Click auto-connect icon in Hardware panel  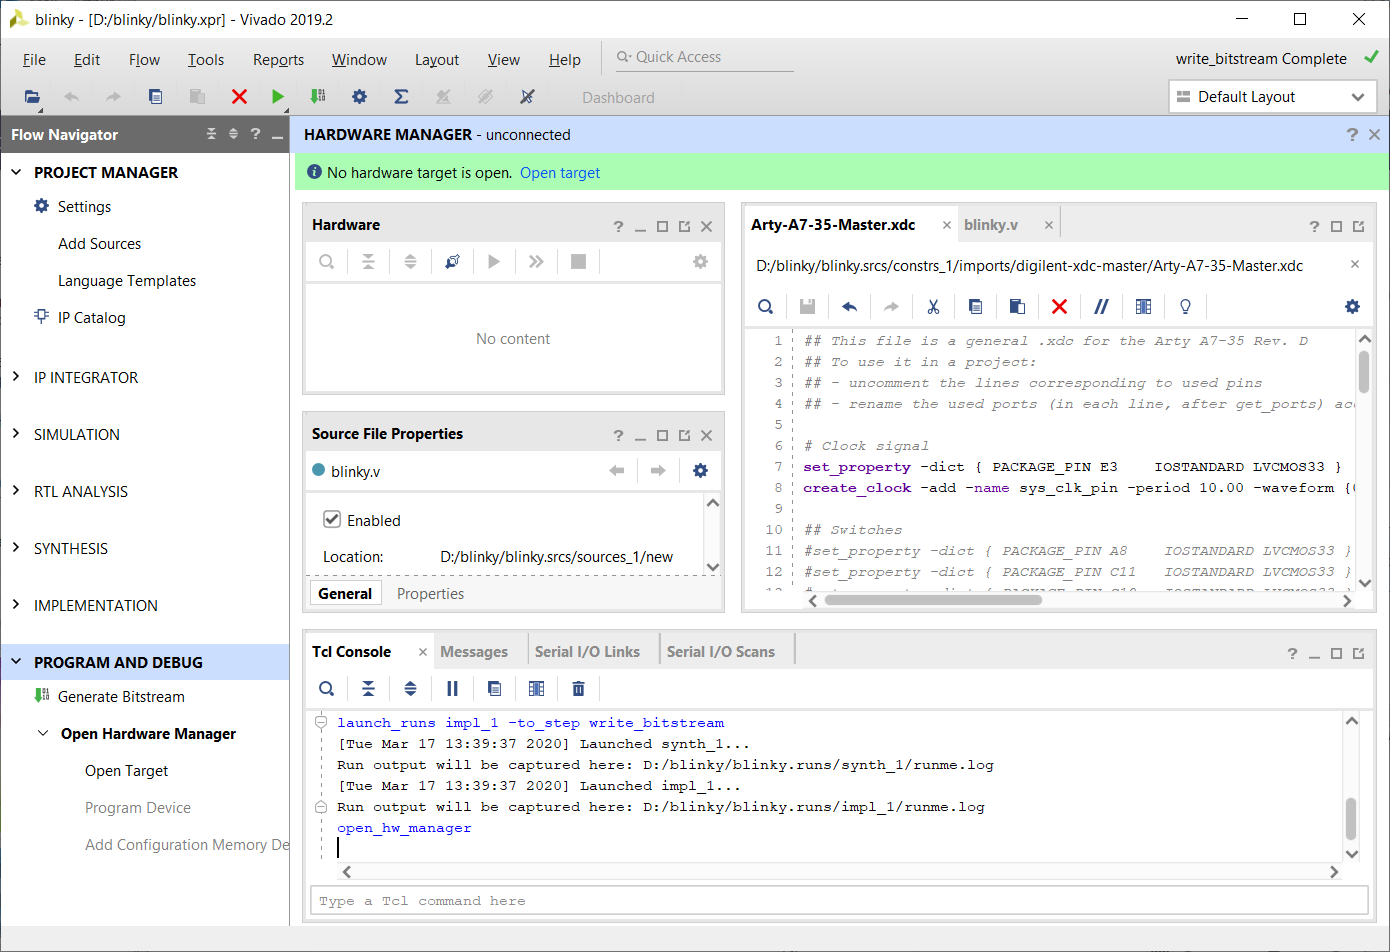coord(453,262)
